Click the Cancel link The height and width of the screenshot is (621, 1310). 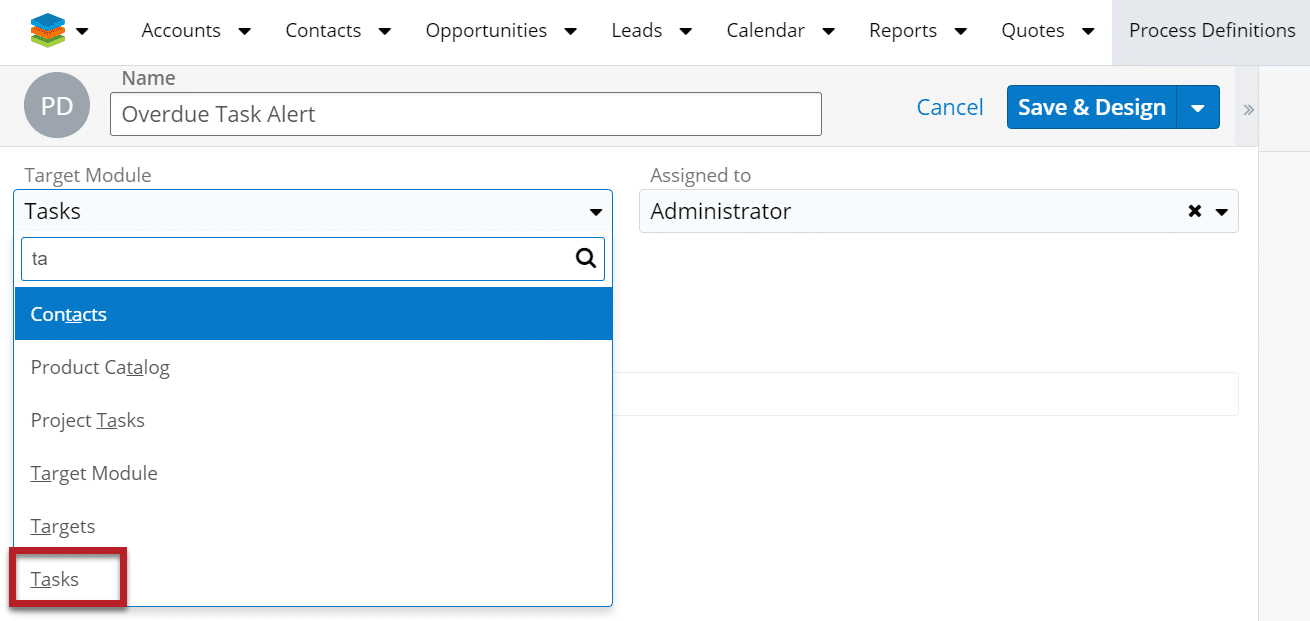(x=949, y=108)
